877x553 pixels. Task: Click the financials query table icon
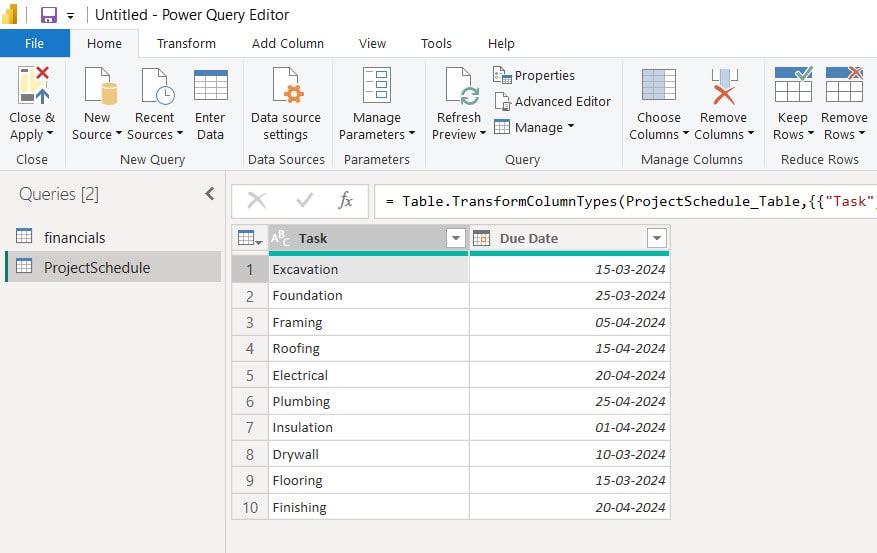[24, 237]
